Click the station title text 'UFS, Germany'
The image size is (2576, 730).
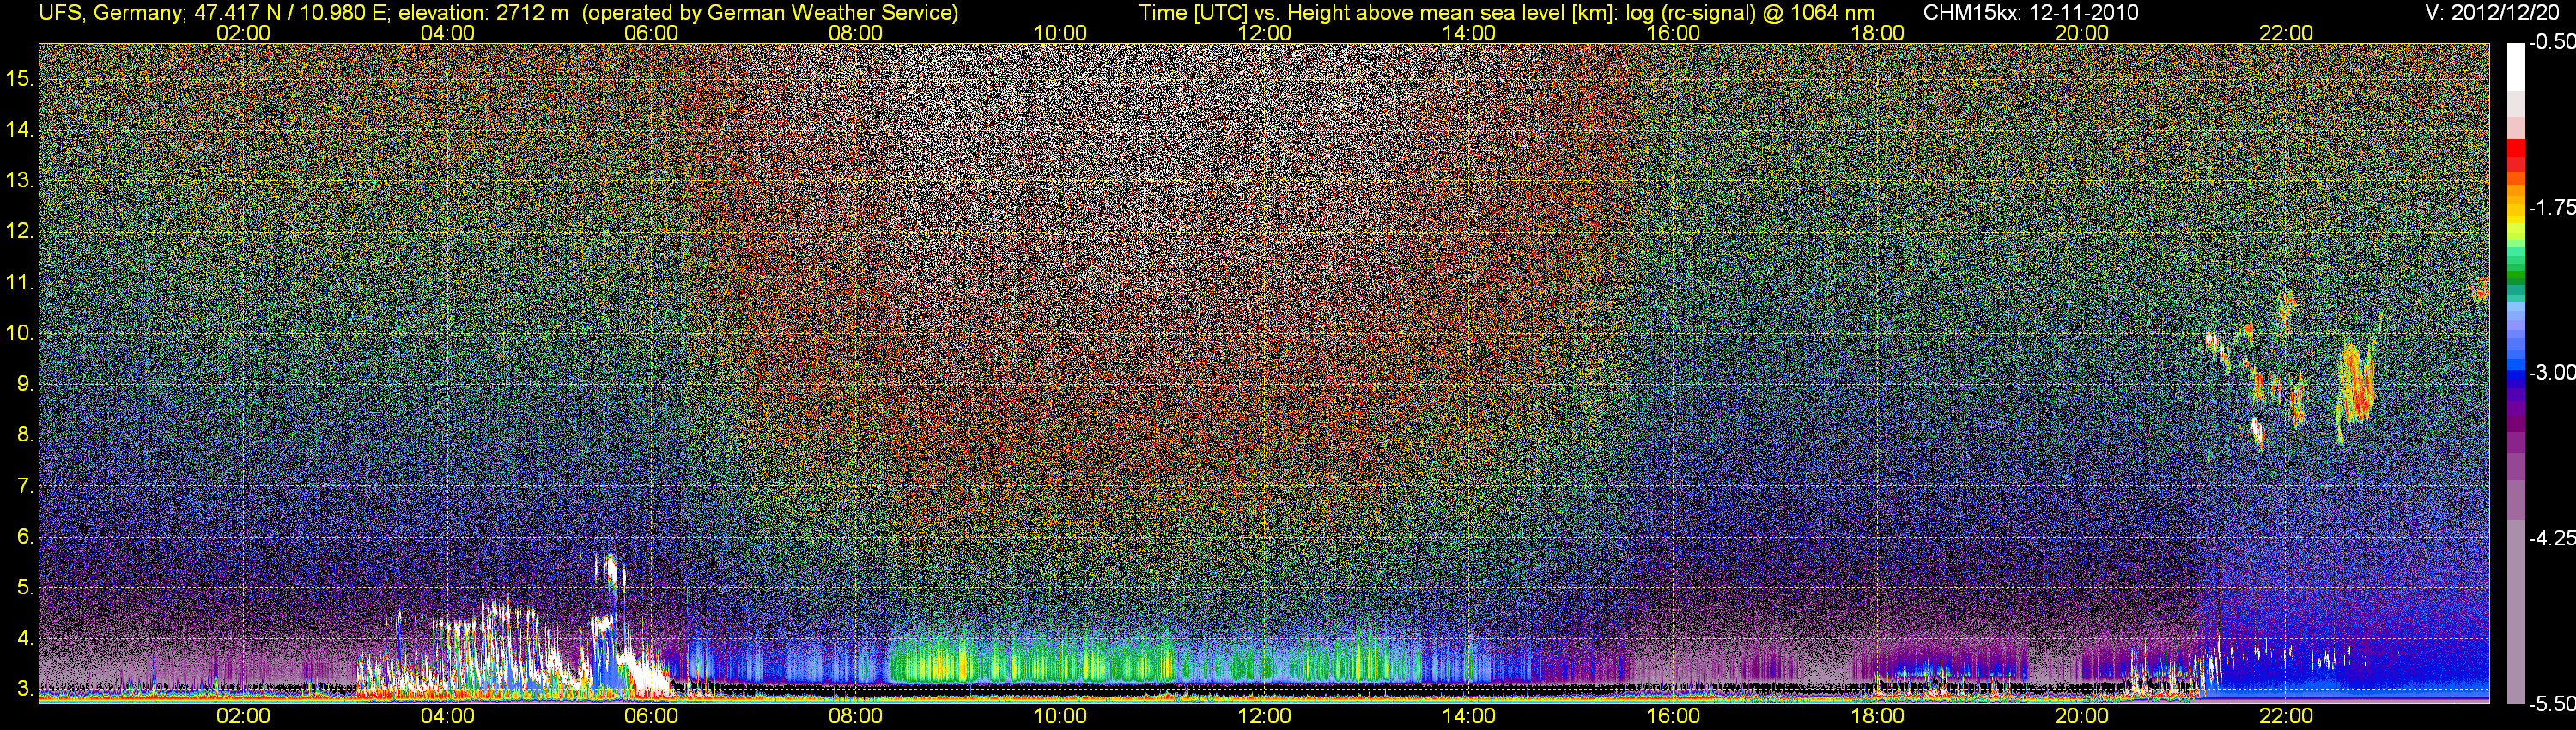coord(112,12)
